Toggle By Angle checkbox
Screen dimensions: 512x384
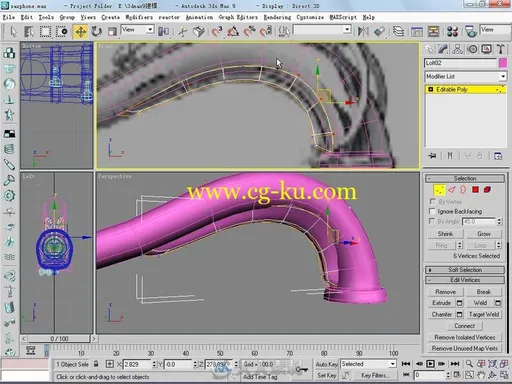(432, 221)
